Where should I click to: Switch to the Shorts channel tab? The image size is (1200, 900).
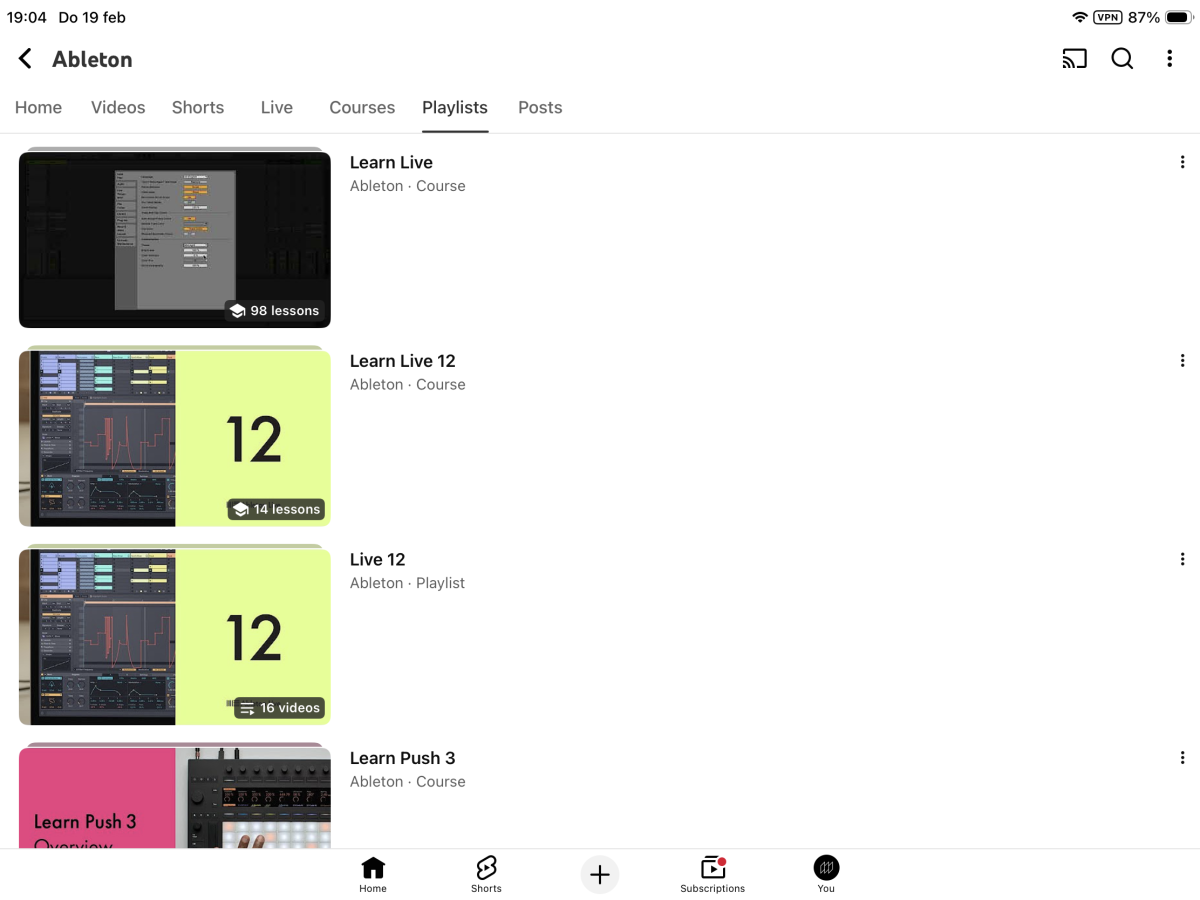pos(198,107)
